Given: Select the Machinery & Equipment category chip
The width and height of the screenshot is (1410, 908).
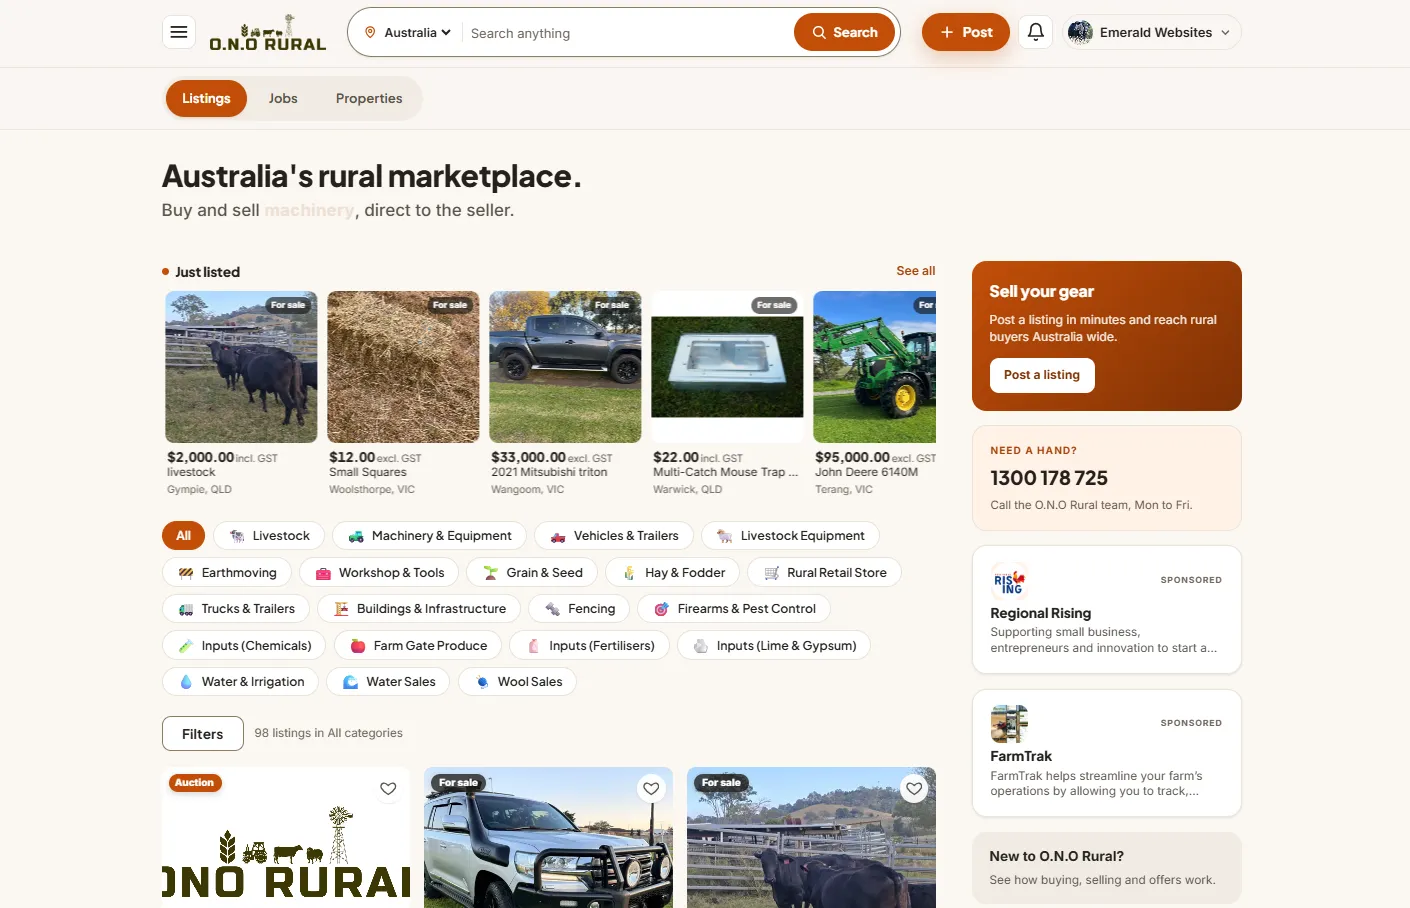Looking at the screenshot, I should point(429,536).
